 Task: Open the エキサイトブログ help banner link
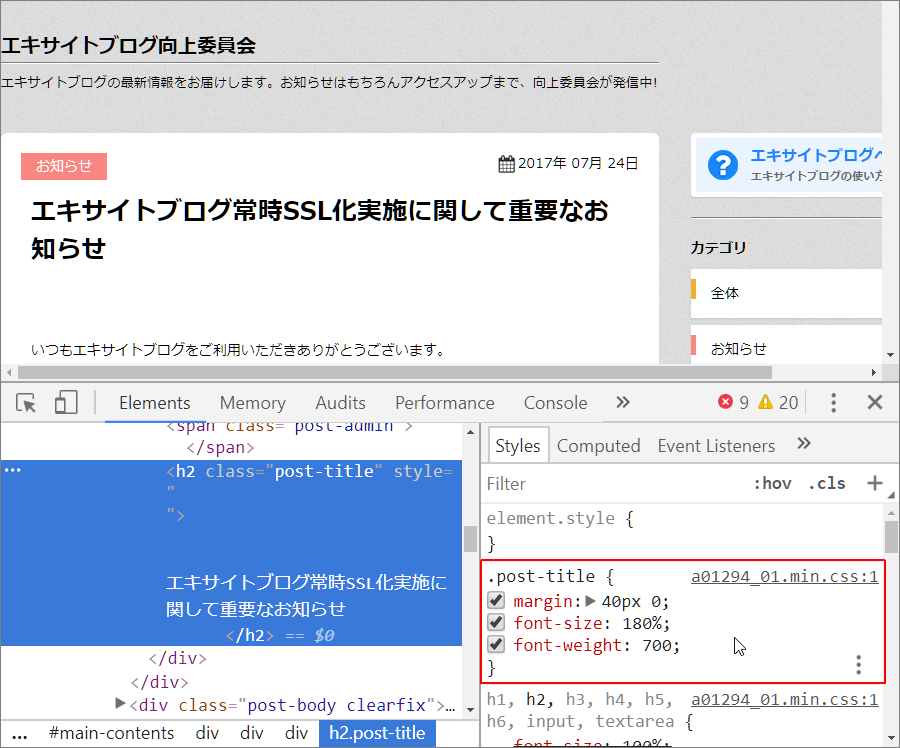[x=789, y=165]
